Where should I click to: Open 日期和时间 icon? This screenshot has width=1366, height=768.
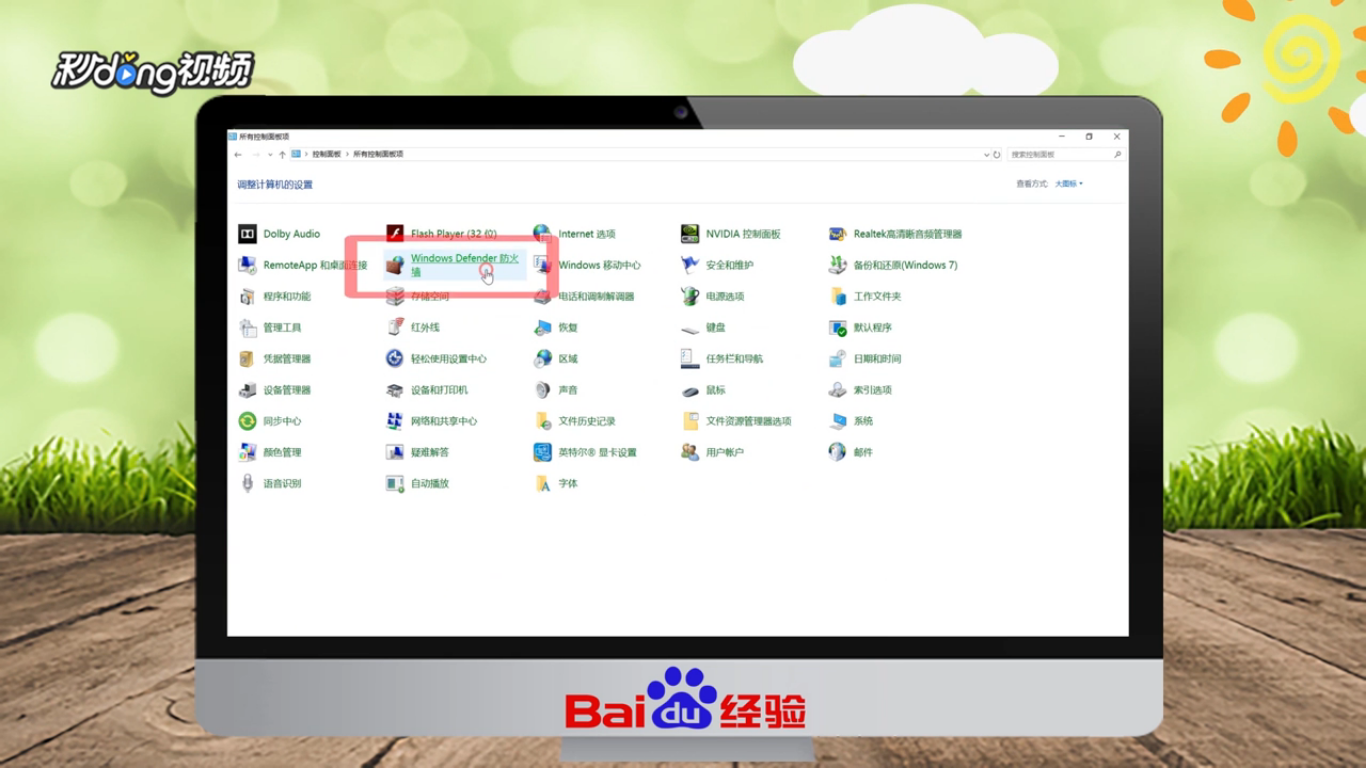[x=838, y=358]
